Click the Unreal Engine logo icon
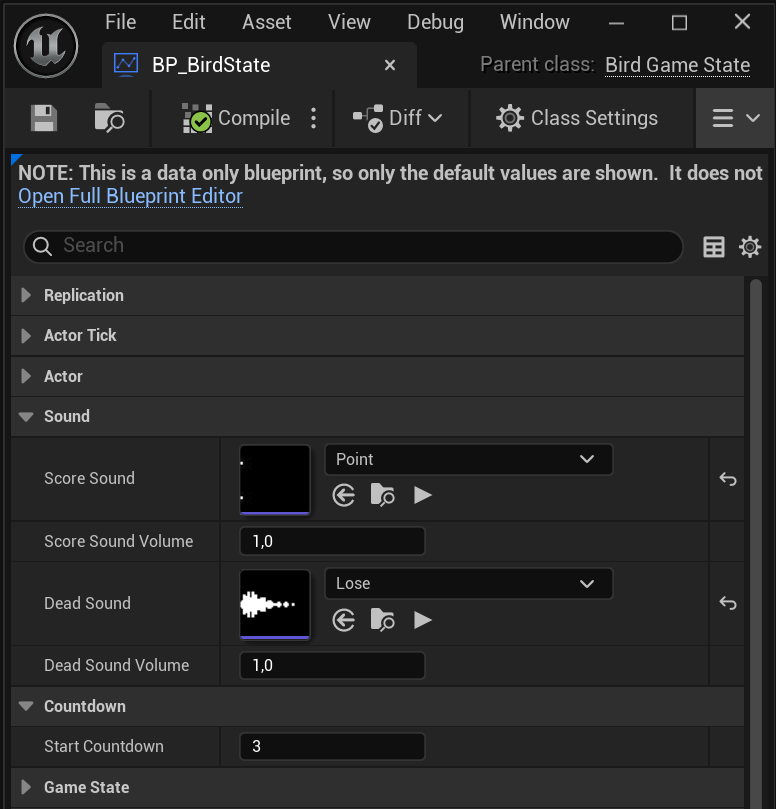Screen dimensions: 776x809 [46, 46]
